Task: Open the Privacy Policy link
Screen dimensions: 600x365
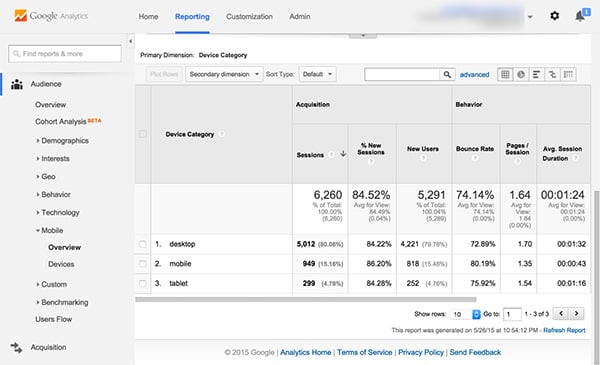Action: [x=421, y=352]
